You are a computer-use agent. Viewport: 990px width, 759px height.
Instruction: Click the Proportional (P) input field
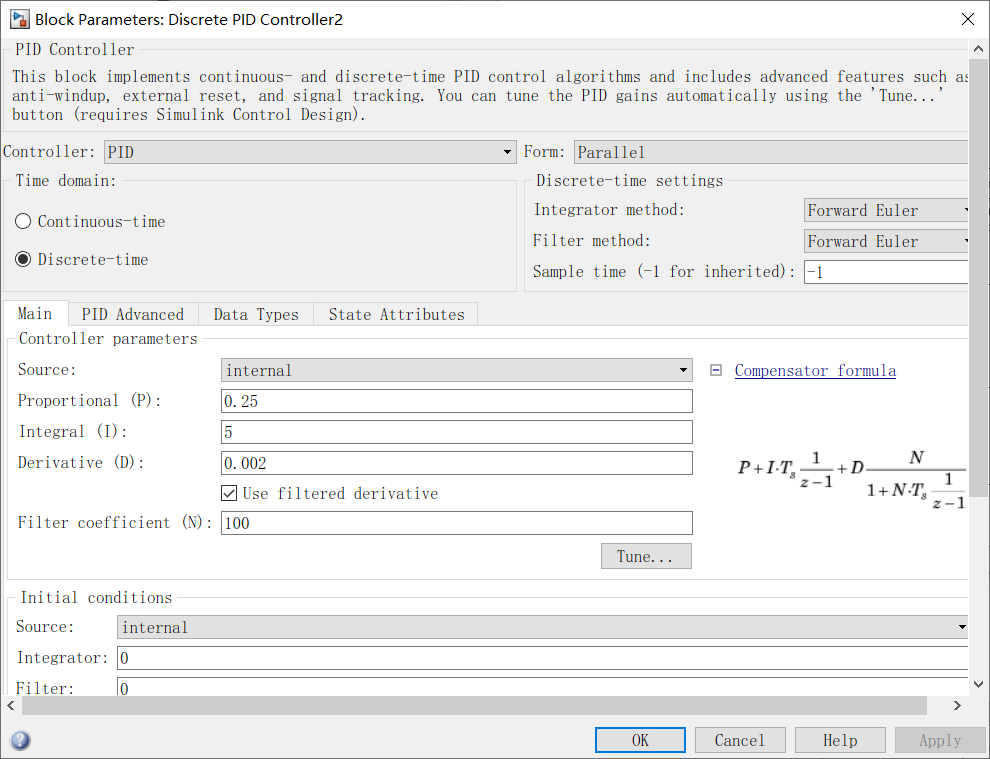456,401
